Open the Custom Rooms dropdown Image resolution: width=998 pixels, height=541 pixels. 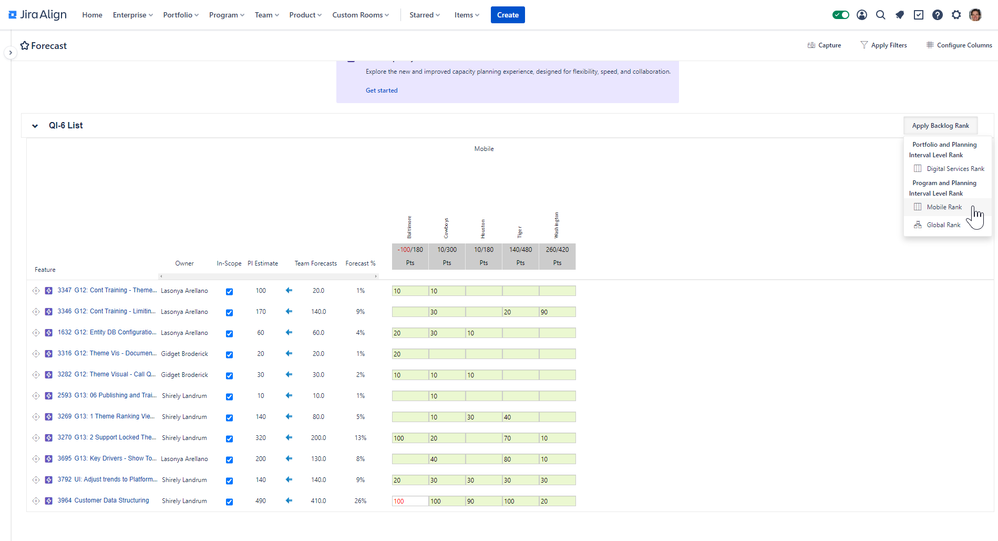point(360,15)
